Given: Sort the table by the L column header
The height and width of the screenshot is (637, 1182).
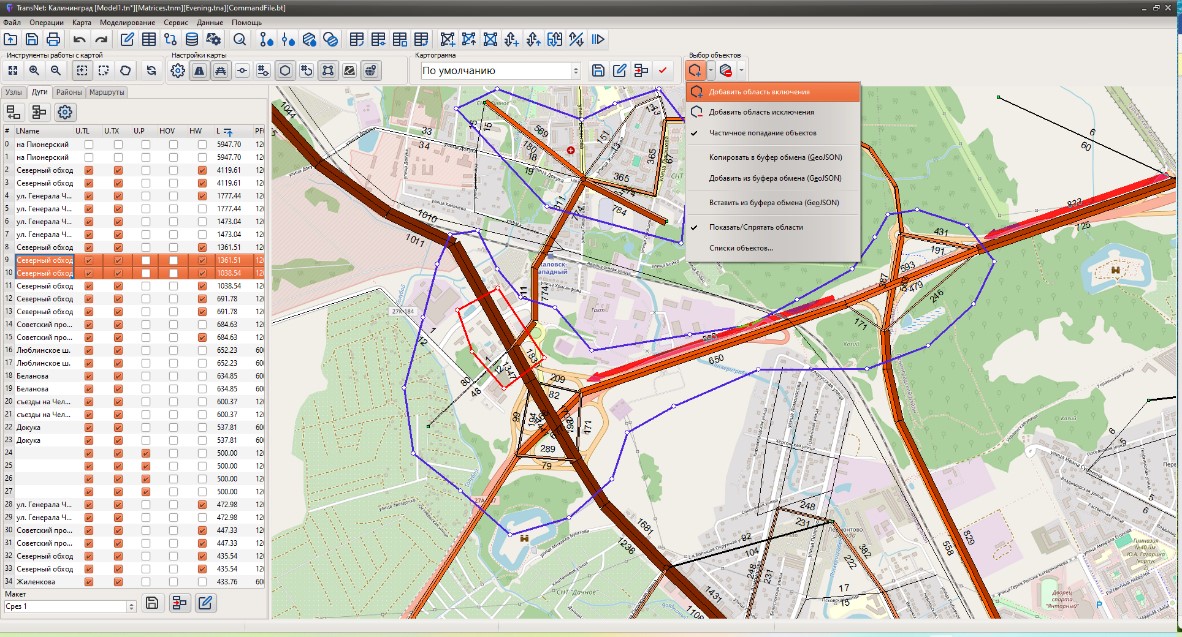Looking at the screenshot, I should point(231,131).
